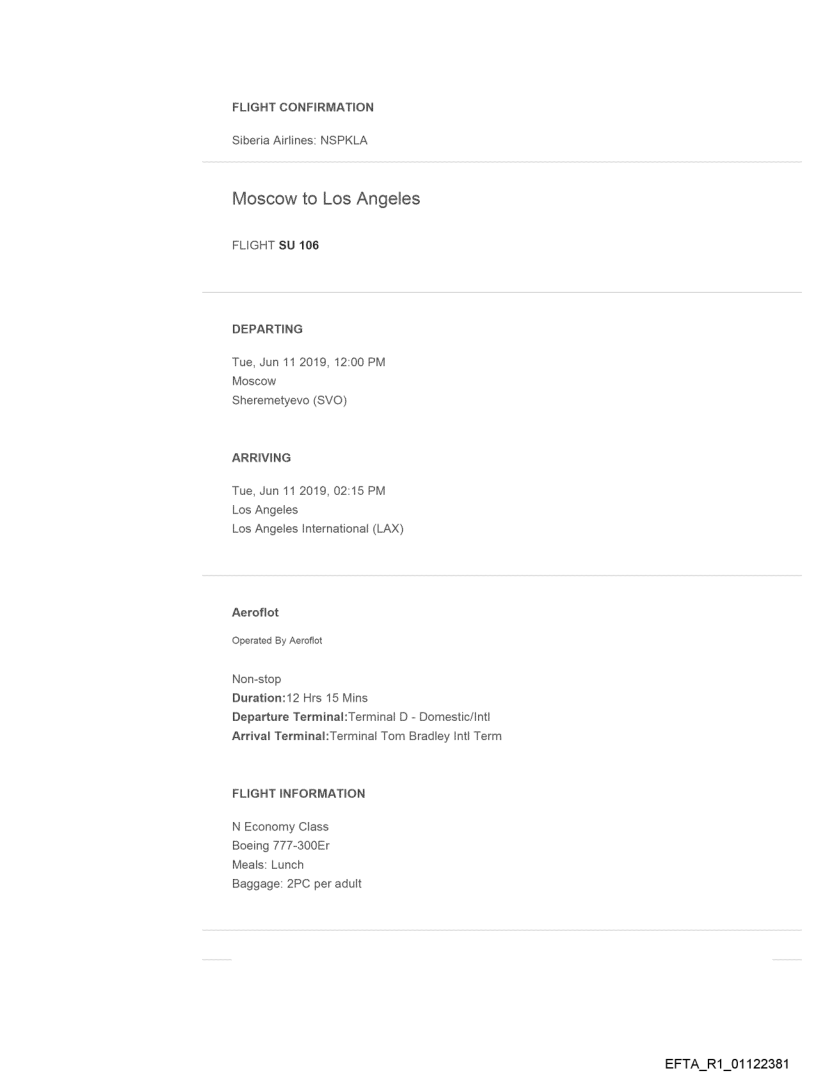Click the Moscow to Los Angeles title

pyautogui.click(x=326, y=199)
